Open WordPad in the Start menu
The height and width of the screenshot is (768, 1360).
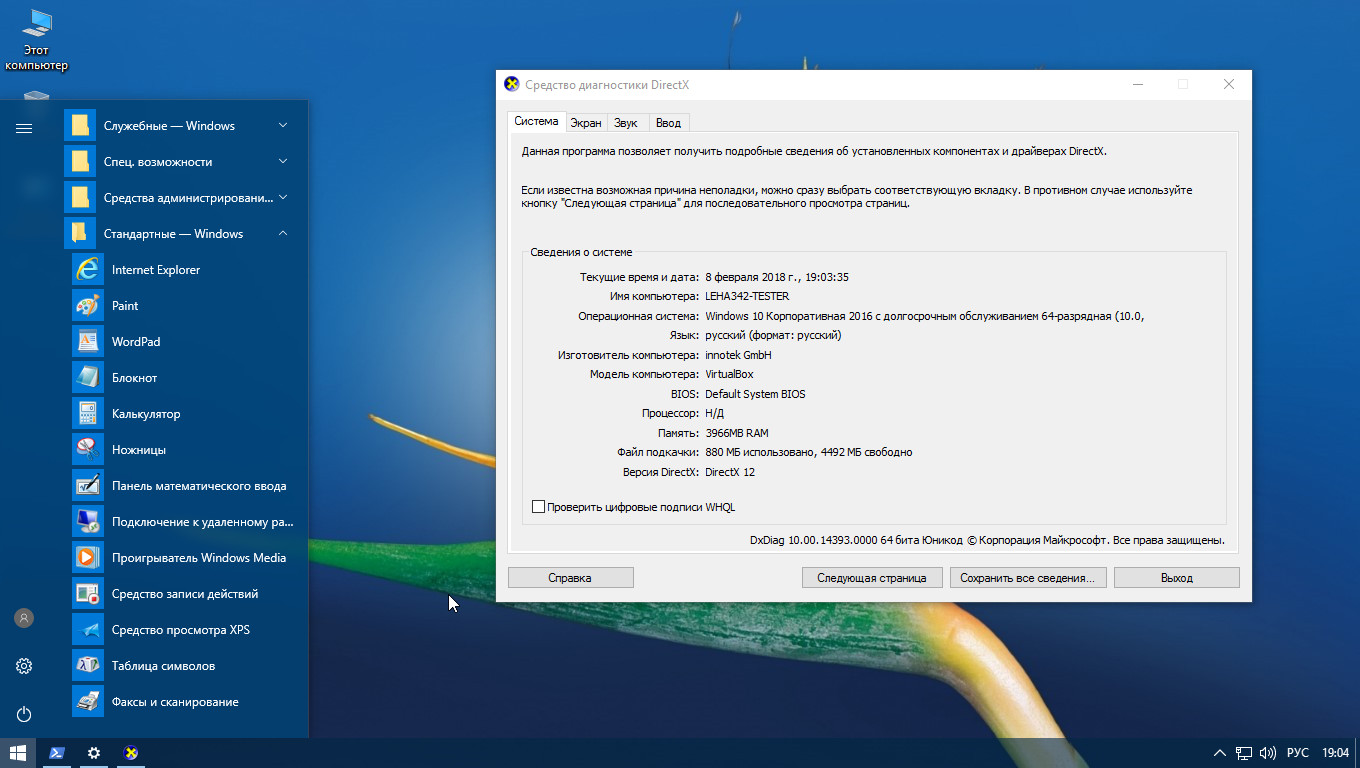(x=185, y=342)
